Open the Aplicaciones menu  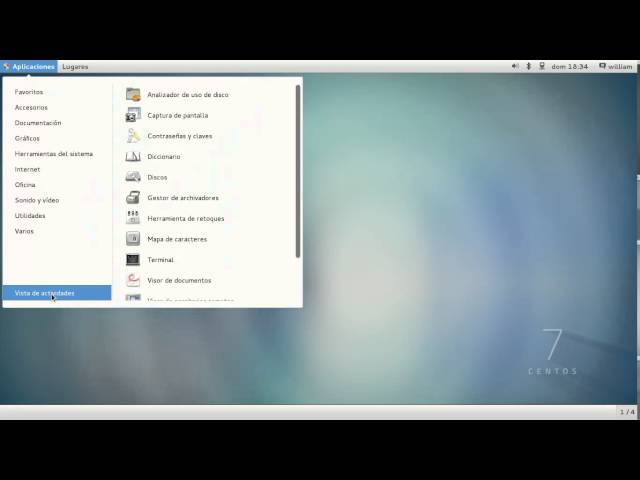[29, 67]
